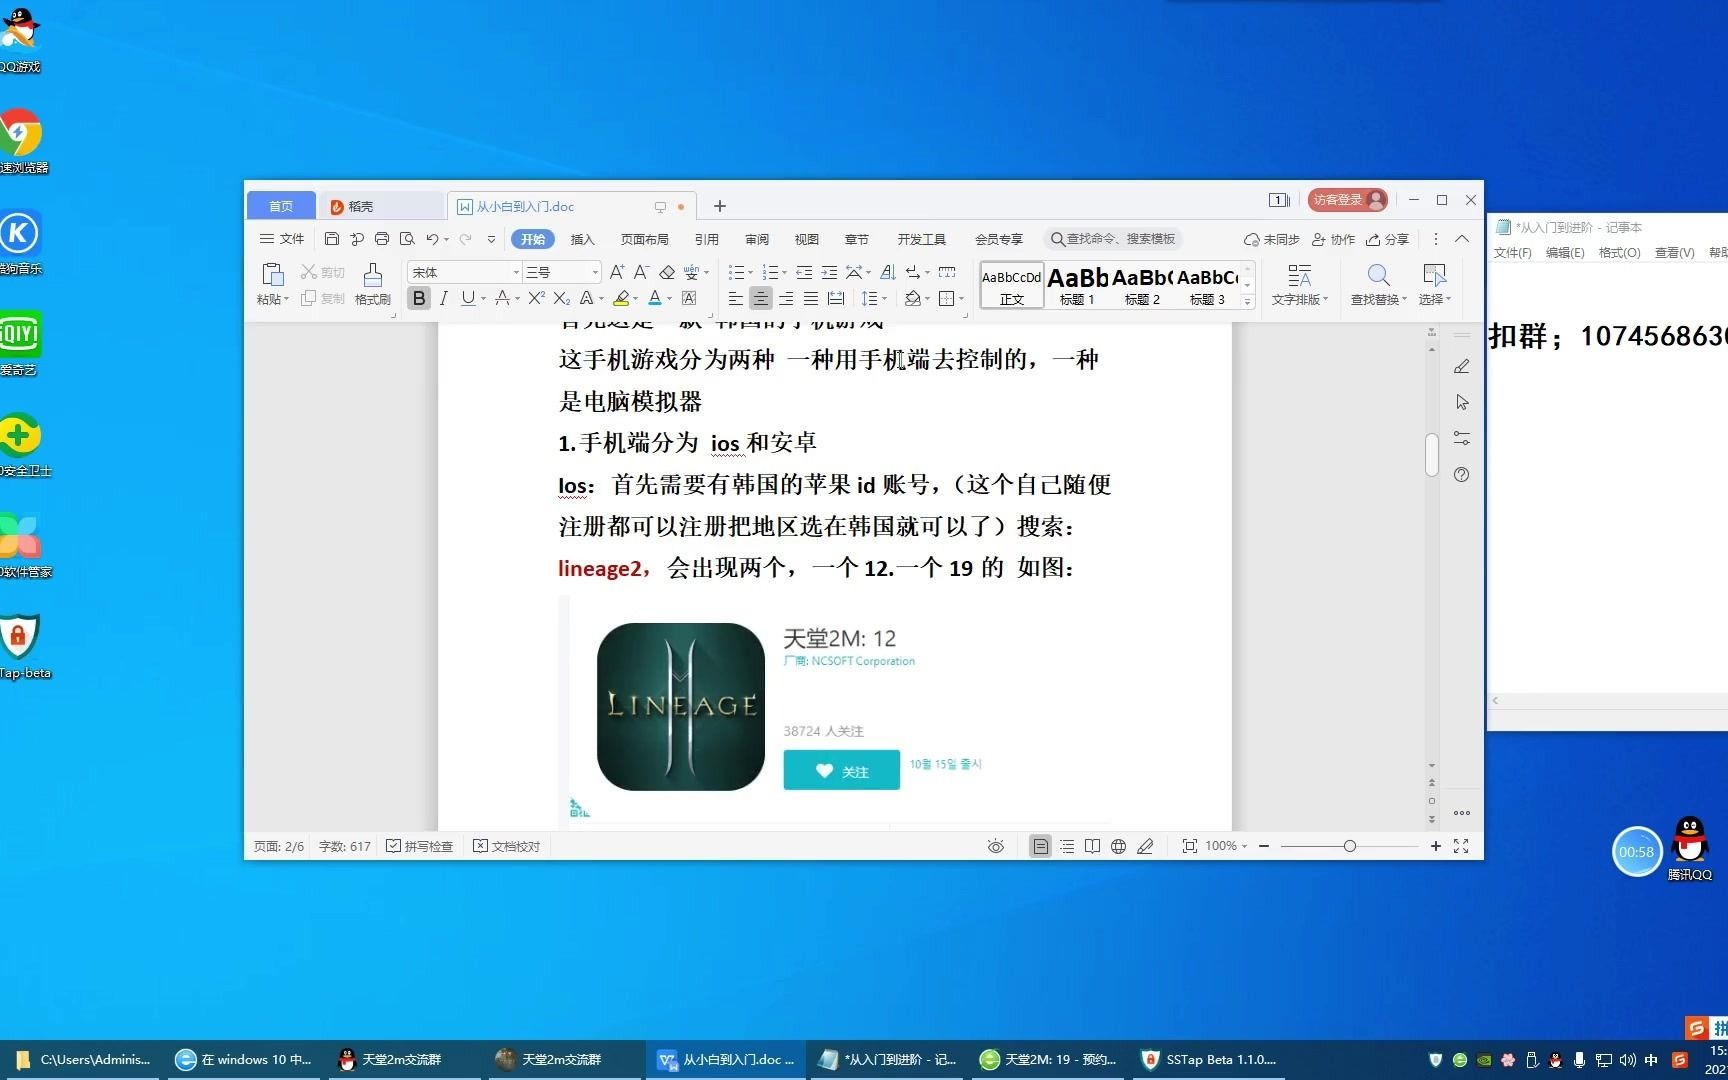The height and width of the screenshot is (1080, 1728).
Task: Apply superscript with the X² icon
Action: (537, 298)
